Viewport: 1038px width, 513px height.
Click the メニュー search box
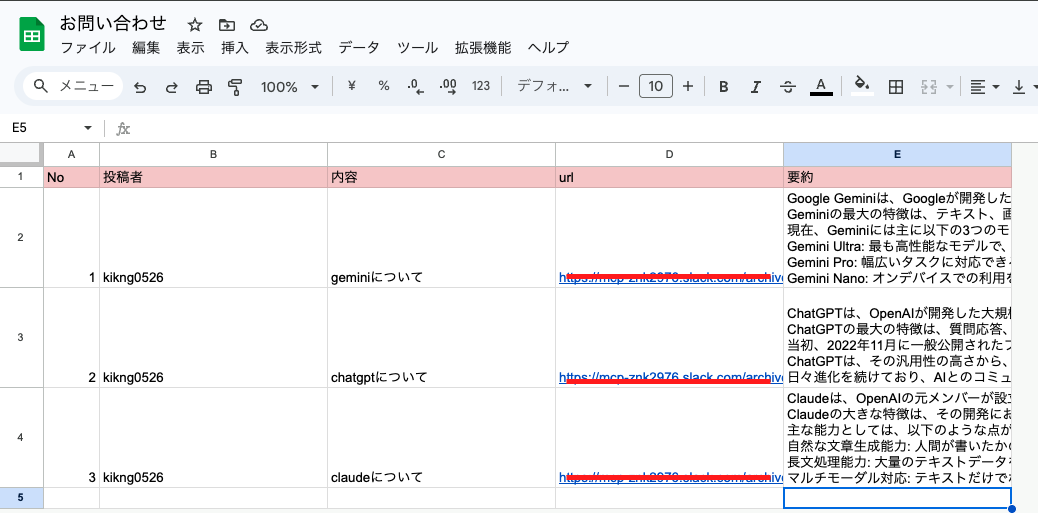tap(73, 86)
